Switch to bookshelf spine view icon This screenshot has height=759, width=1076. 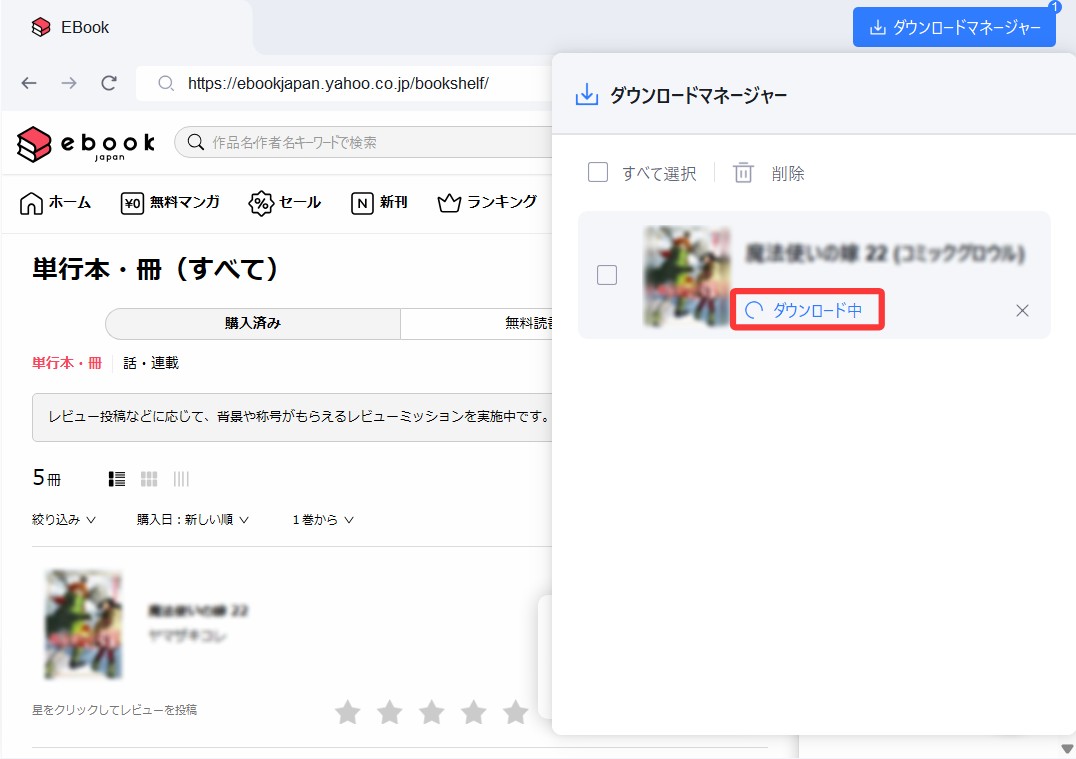[x=181, y=479]
